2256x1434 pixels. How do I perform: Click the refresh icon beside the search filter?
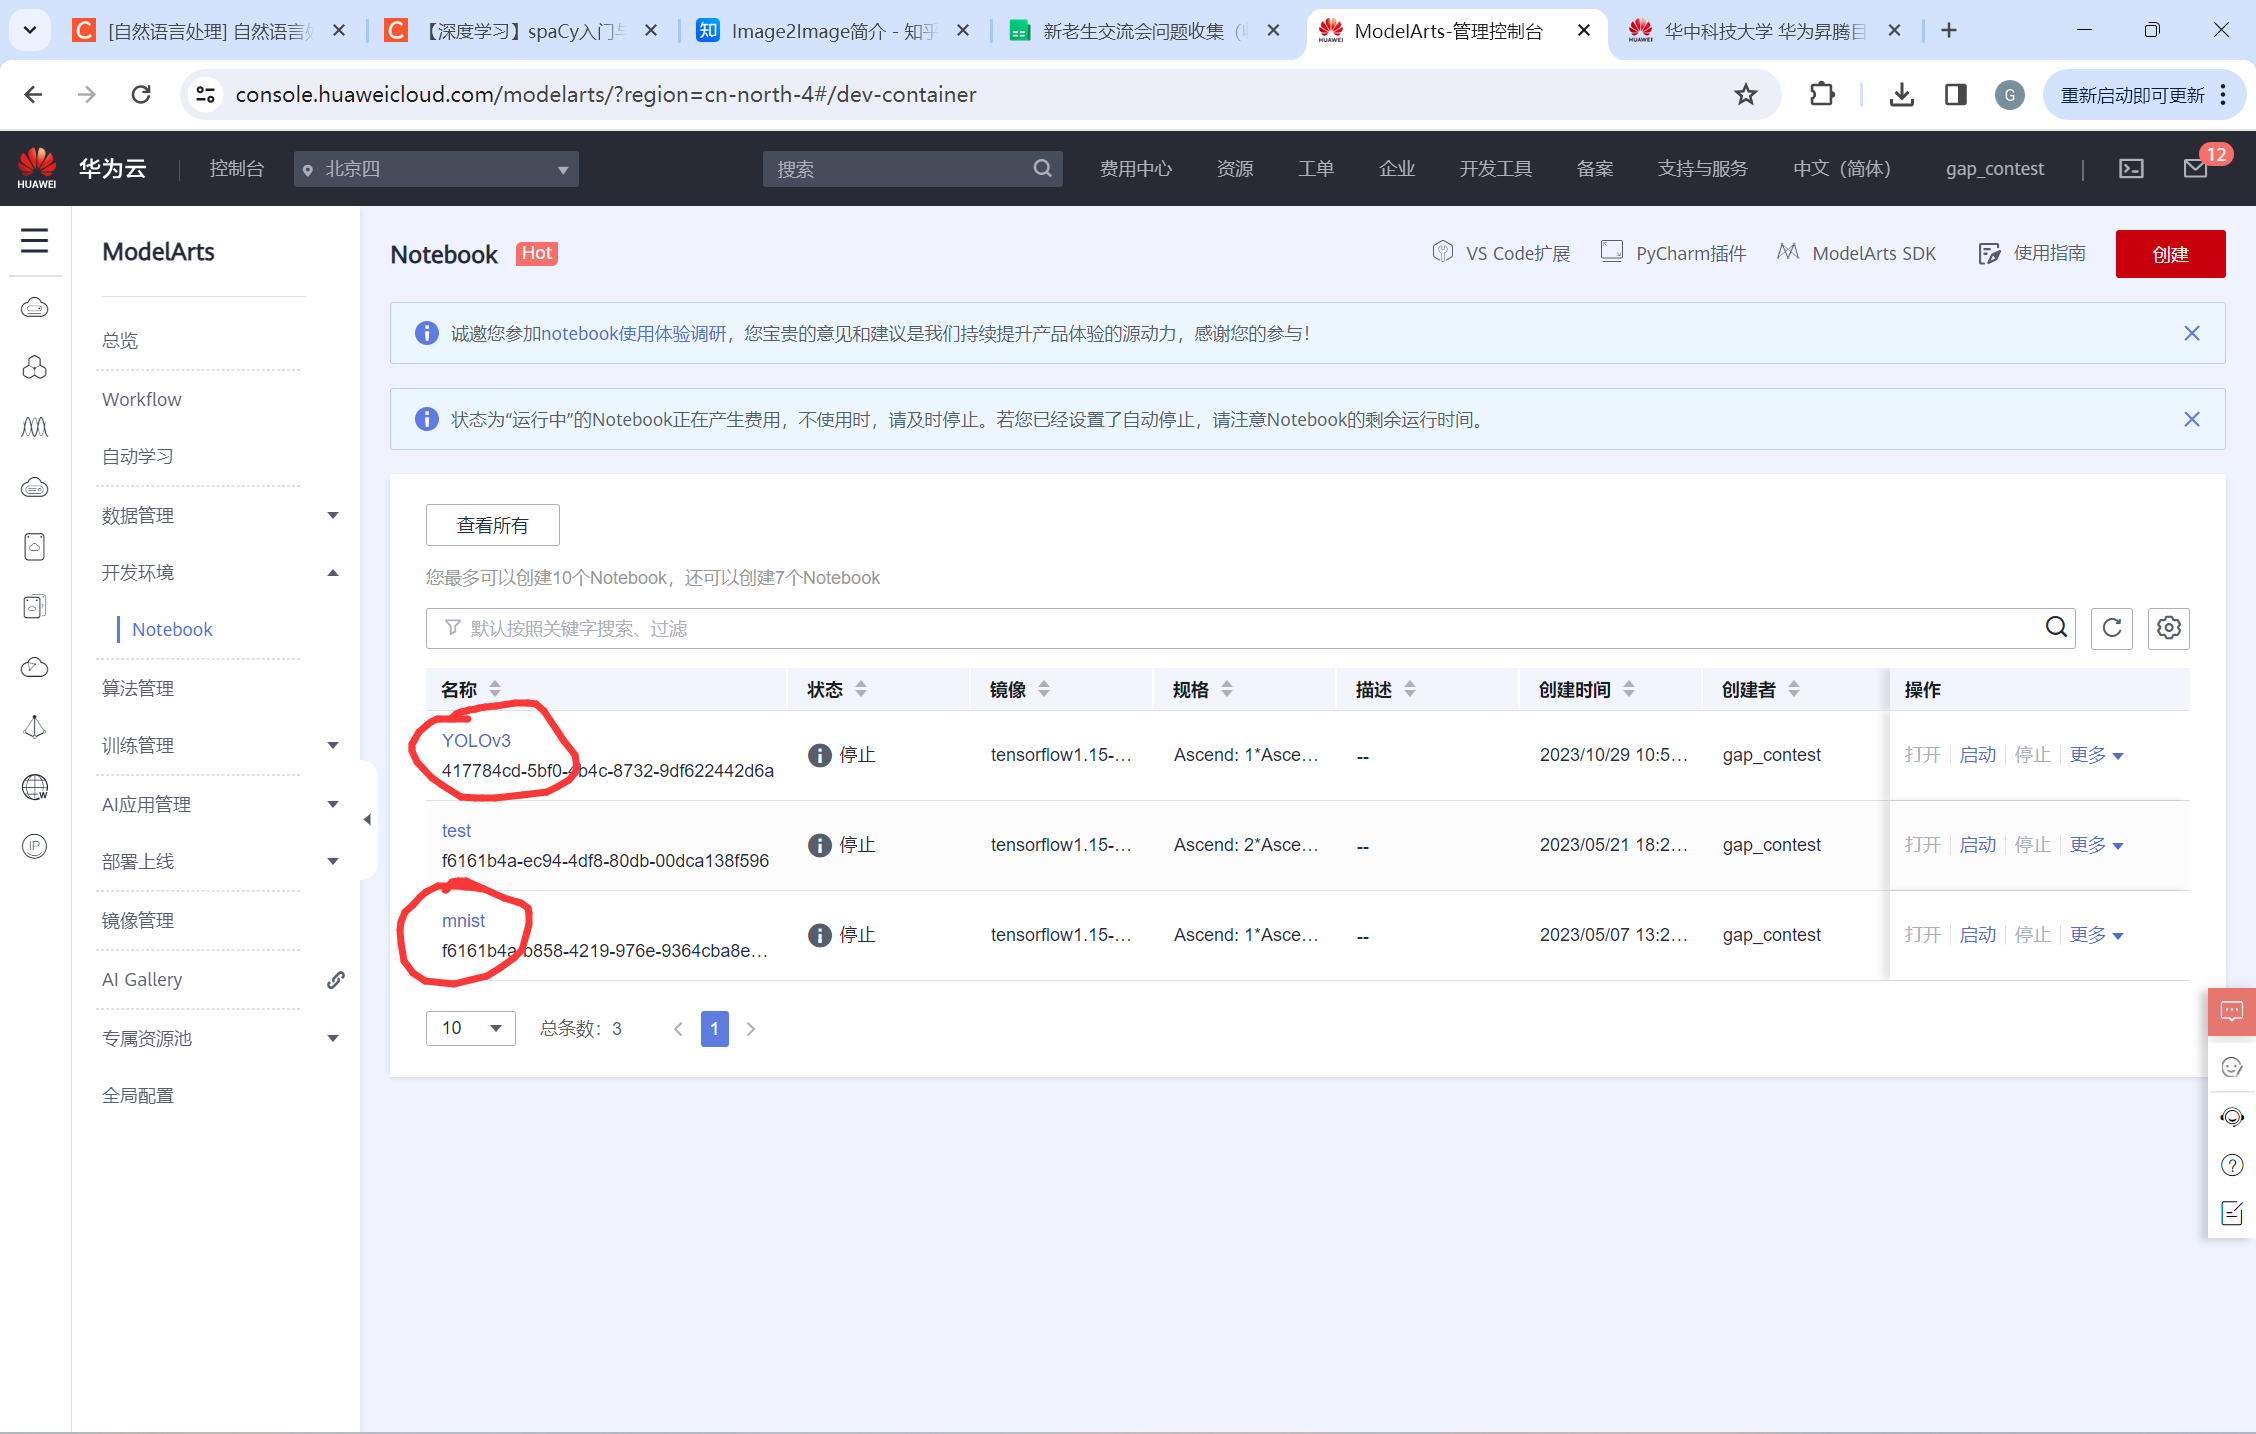[x=2111, y=628]
